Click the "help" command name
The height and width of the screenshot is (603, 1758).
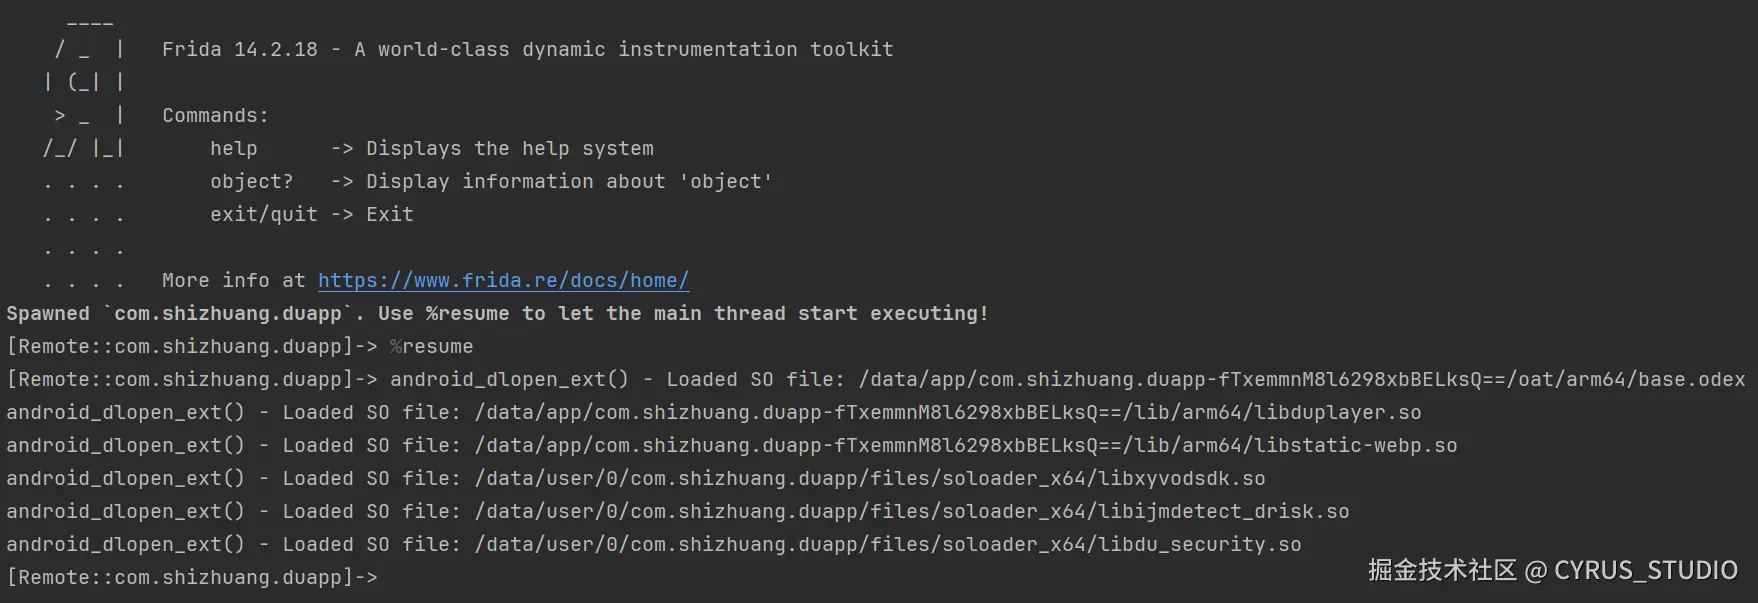(233, 149)
